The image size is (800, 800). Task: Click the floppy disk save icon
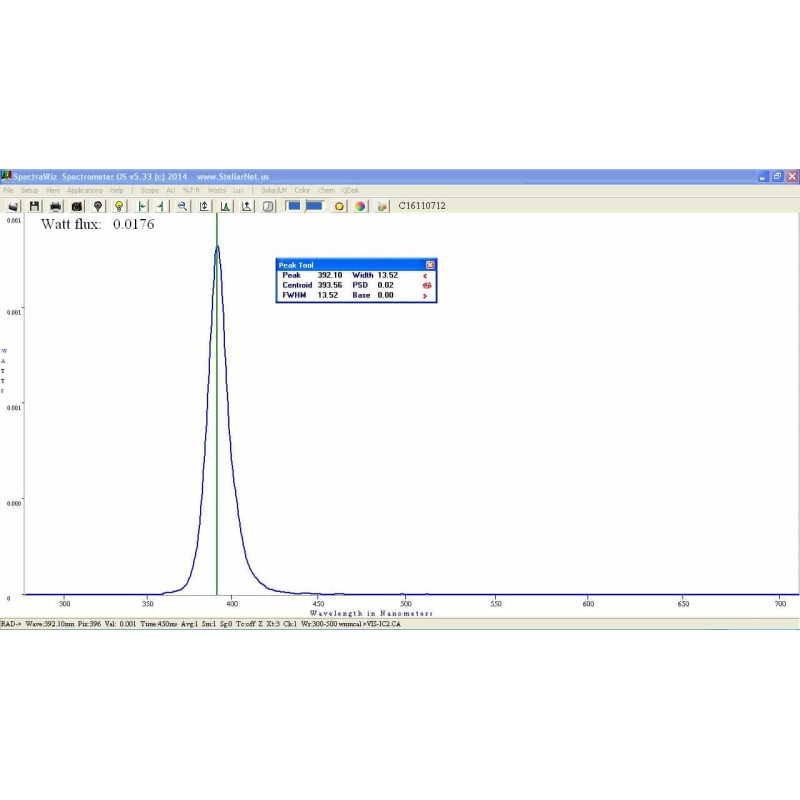click(x=35, y=206)
